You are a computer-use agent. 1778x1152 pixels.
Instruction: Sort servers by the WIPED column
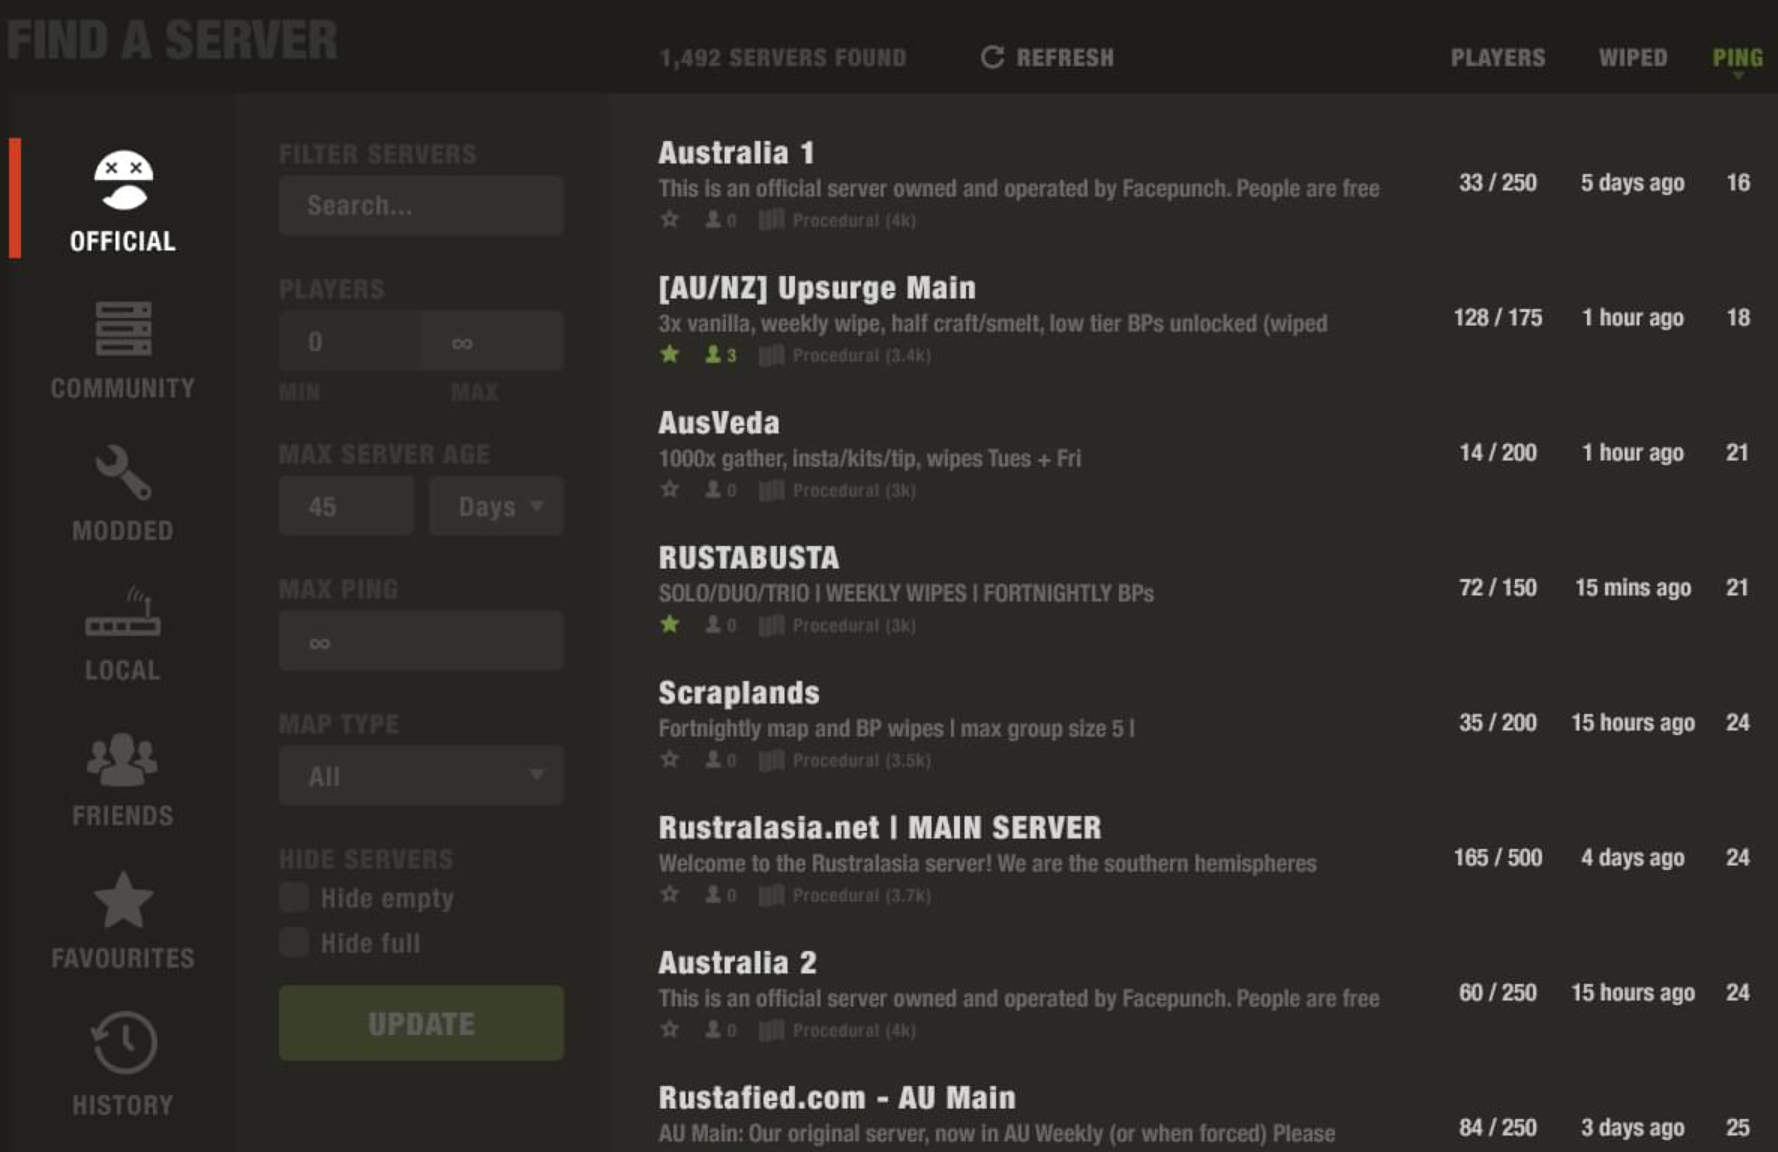1633,57
